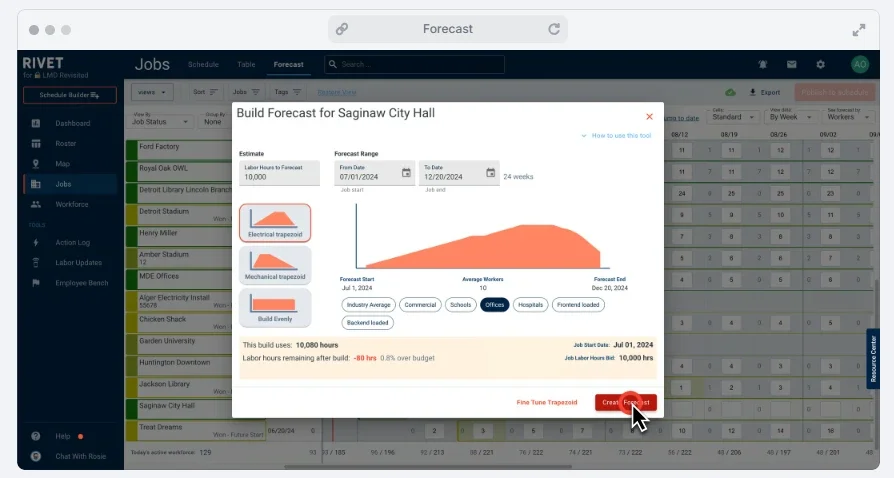Open the Workers forecast dropdown
The width and height of the screenshot is (894, 478).
coord(848,116)
